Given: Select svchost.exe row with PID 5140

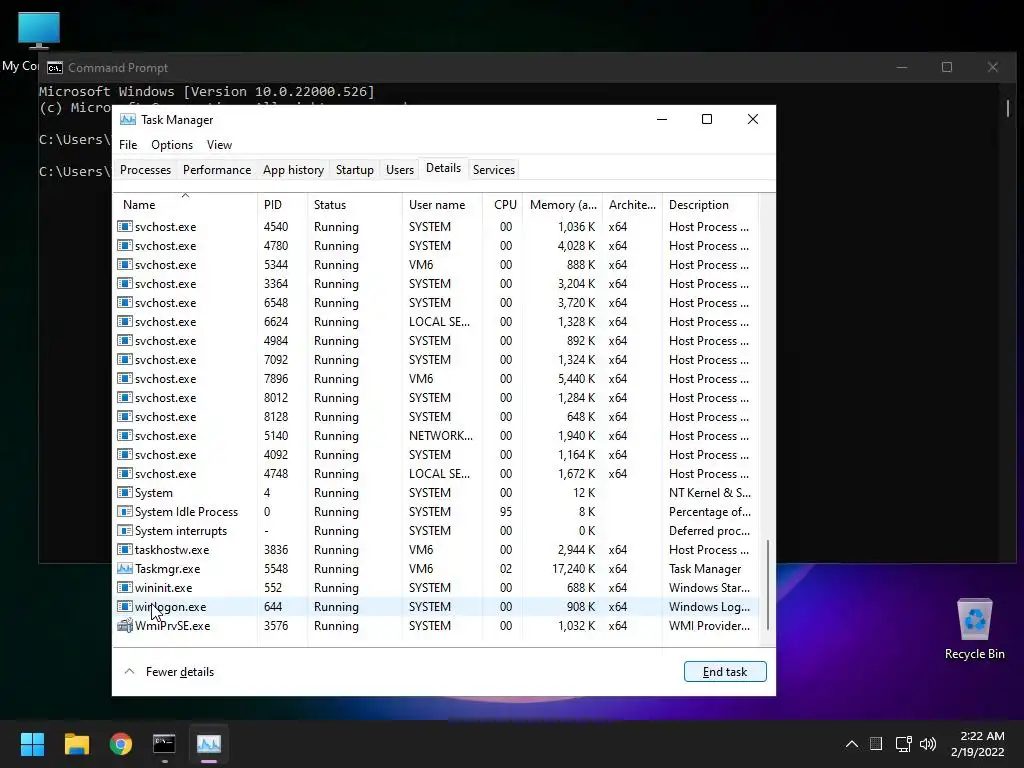Looking at the screenshot, I should click(436, 436).
